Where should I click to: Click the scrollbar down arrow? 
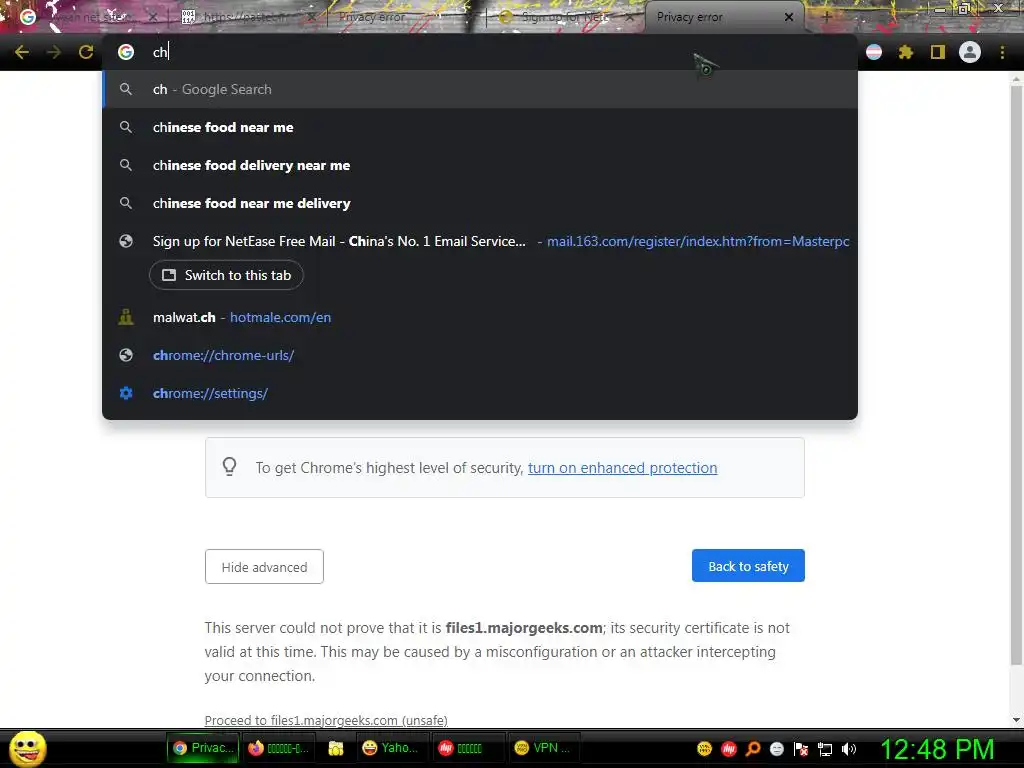tap(1016, 720)
